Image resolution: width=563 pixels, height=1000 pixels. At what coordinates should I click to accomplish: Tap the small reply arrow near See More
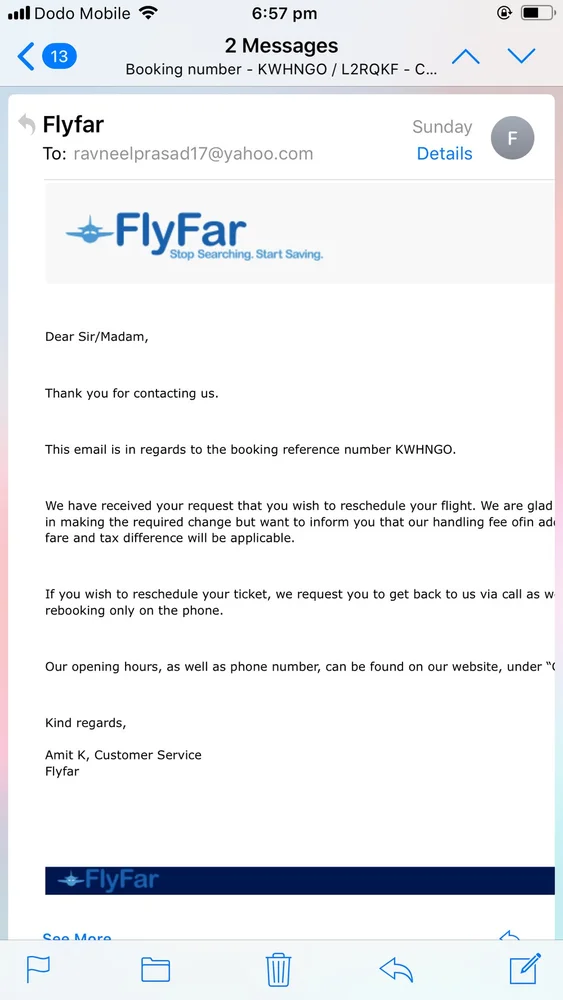coord(510,936)
